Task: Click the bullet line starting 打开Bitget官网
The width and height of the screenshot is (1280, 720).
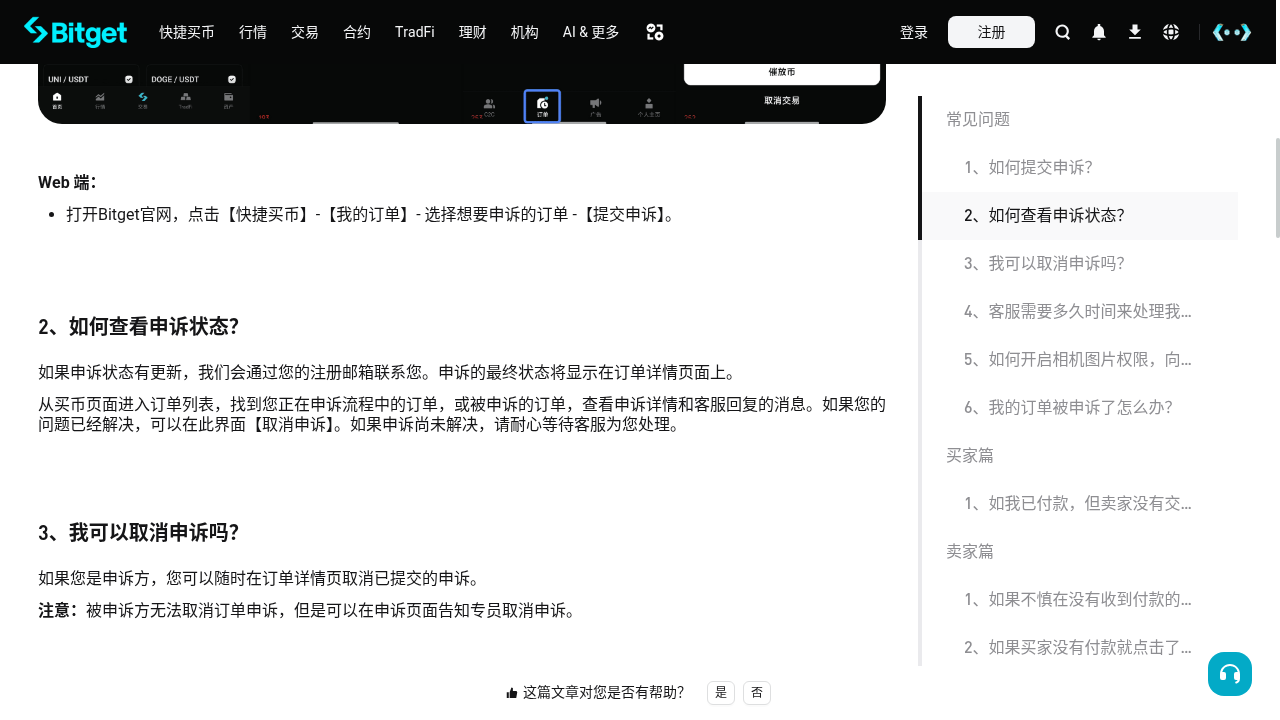Action: click(371, 214)
